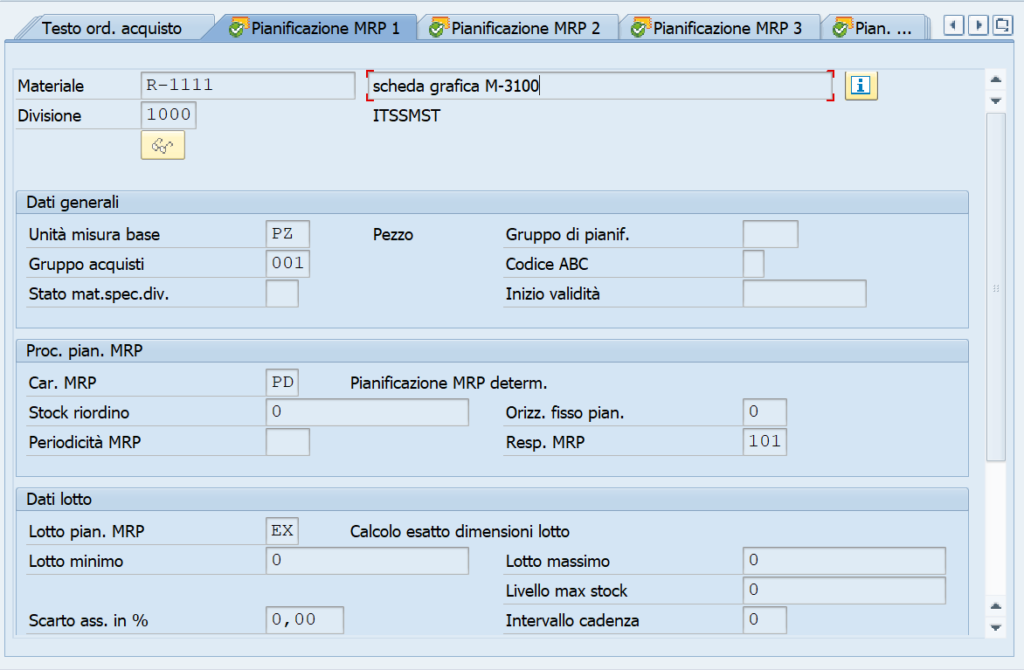Click the vertical scrollbar track
1024x670 pixels.
tap(995, 287)
